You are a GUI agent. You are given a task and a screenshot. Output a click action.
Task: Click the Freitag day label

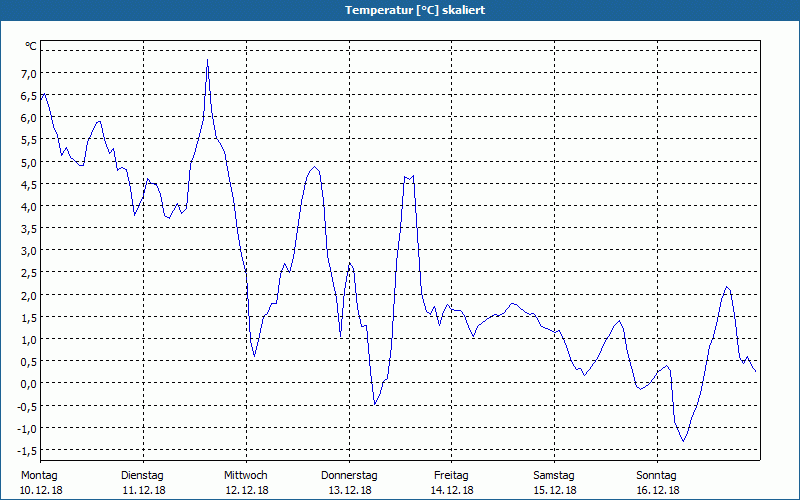coord(451,475)
